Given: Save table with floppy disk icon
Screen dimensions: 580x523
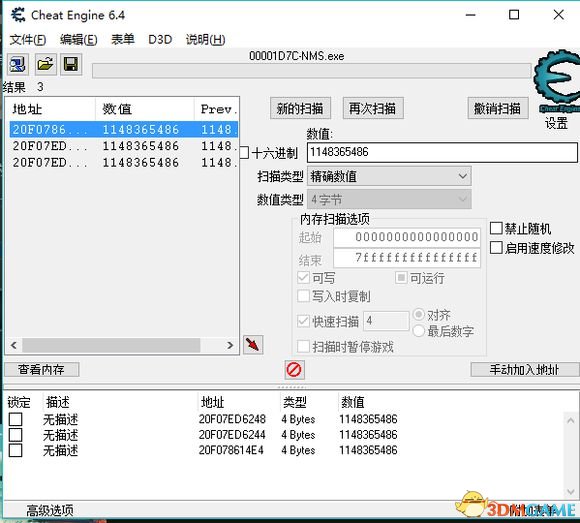Looking at the screenshot, I should point(71,65).
